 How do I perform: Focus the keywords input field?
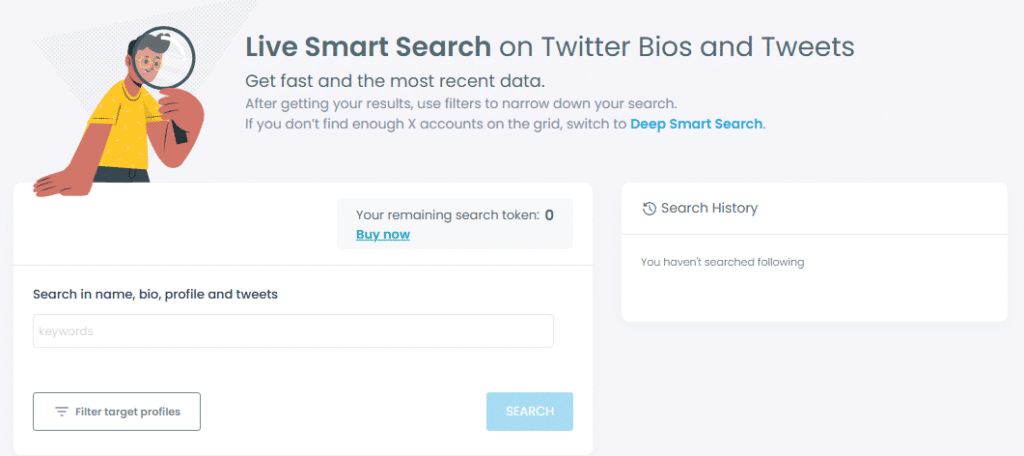[293, 331]
